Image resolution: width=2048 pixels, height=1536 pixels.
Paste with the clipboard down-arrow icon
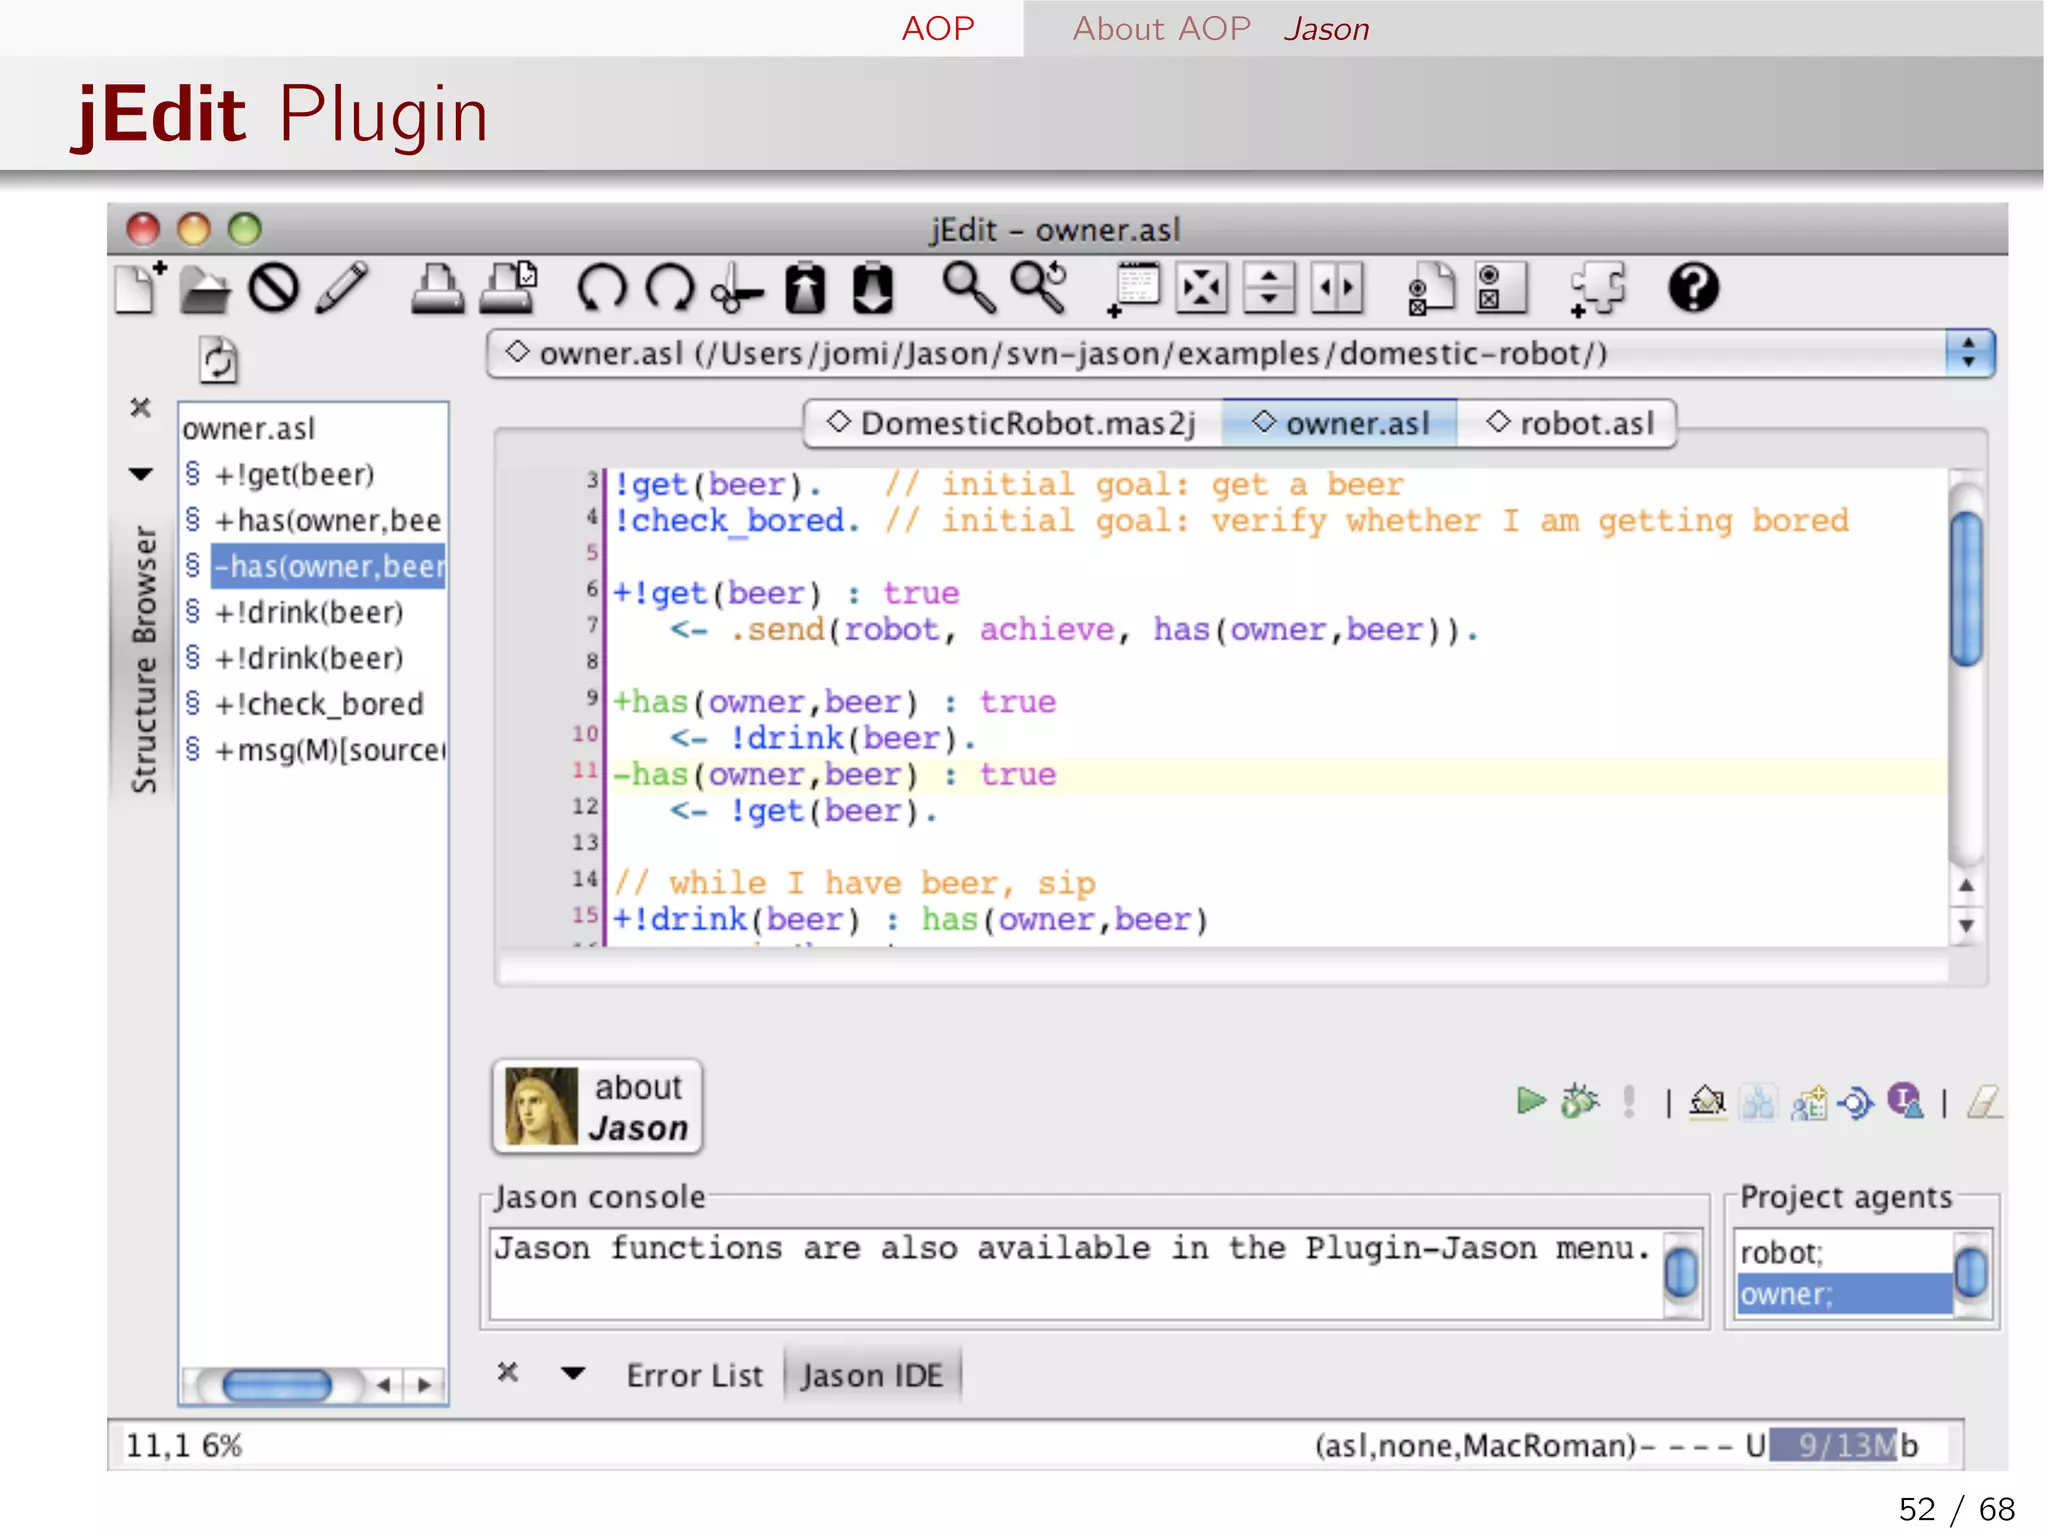[872, 289]
